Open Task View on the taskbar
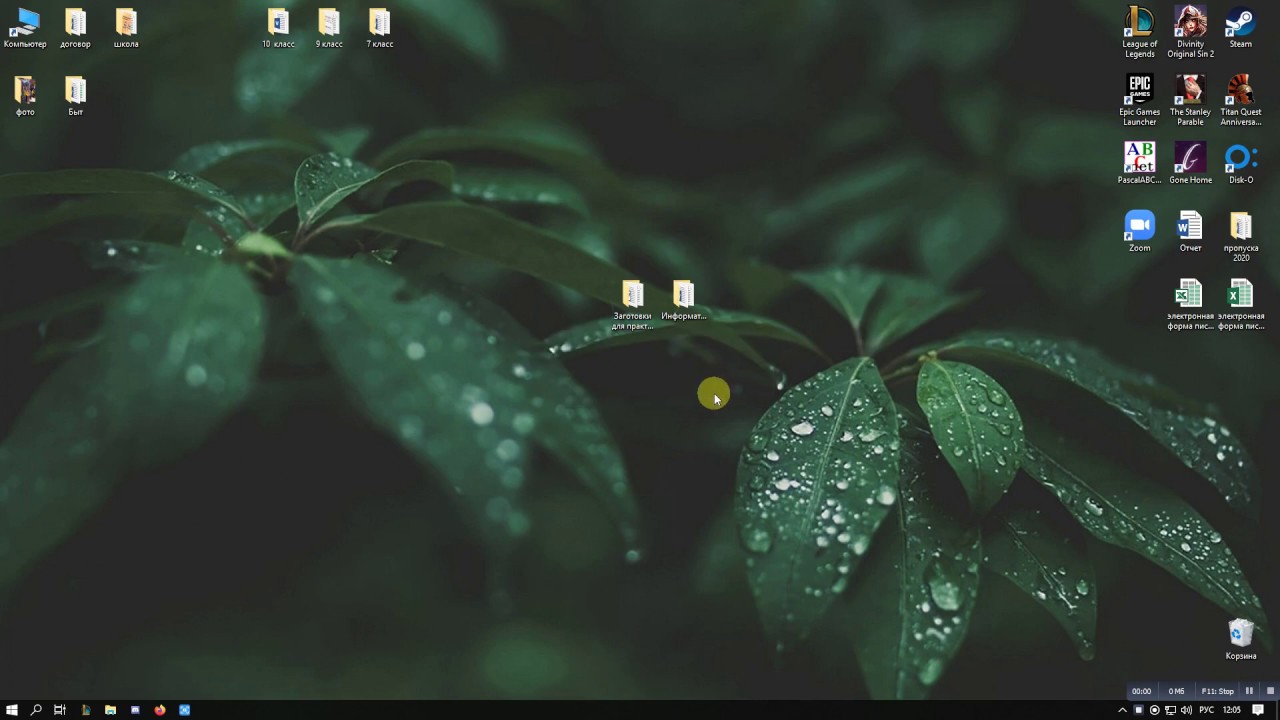The width and height of the screenshot is (1280, 720). click(x=60, y=710)
